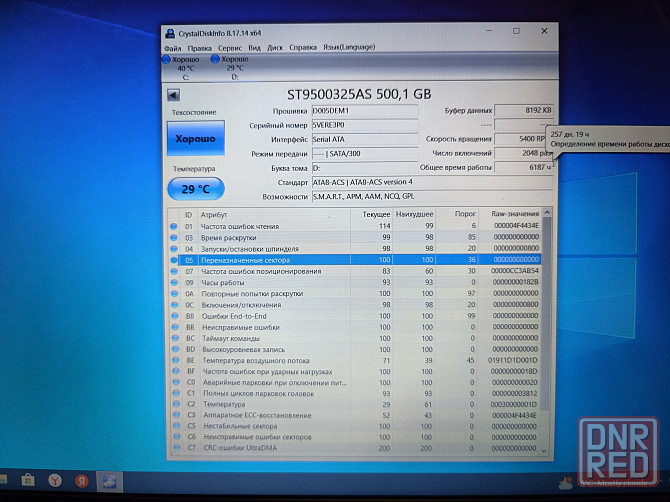Click the scrollbar down arrow in attribute list
The width and height of the screenshot is (670, 502).
click(x=544, y=451)
